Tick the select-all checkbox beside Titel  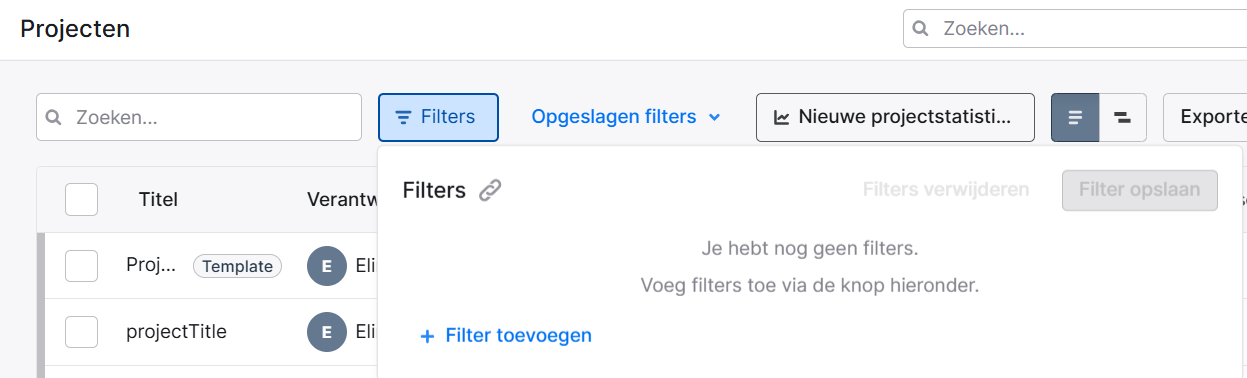81,199
